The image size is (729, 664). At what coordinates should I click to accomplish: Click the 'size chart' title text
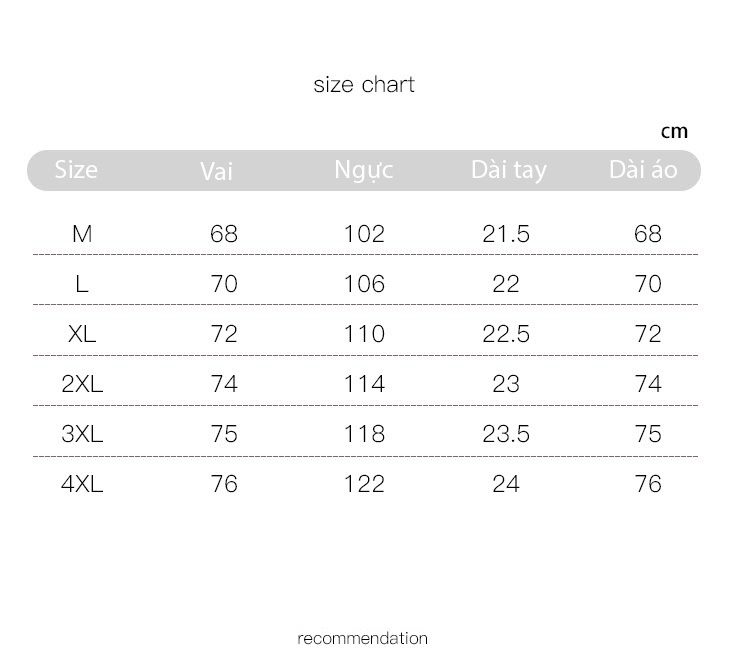click(x=364, y=85)
